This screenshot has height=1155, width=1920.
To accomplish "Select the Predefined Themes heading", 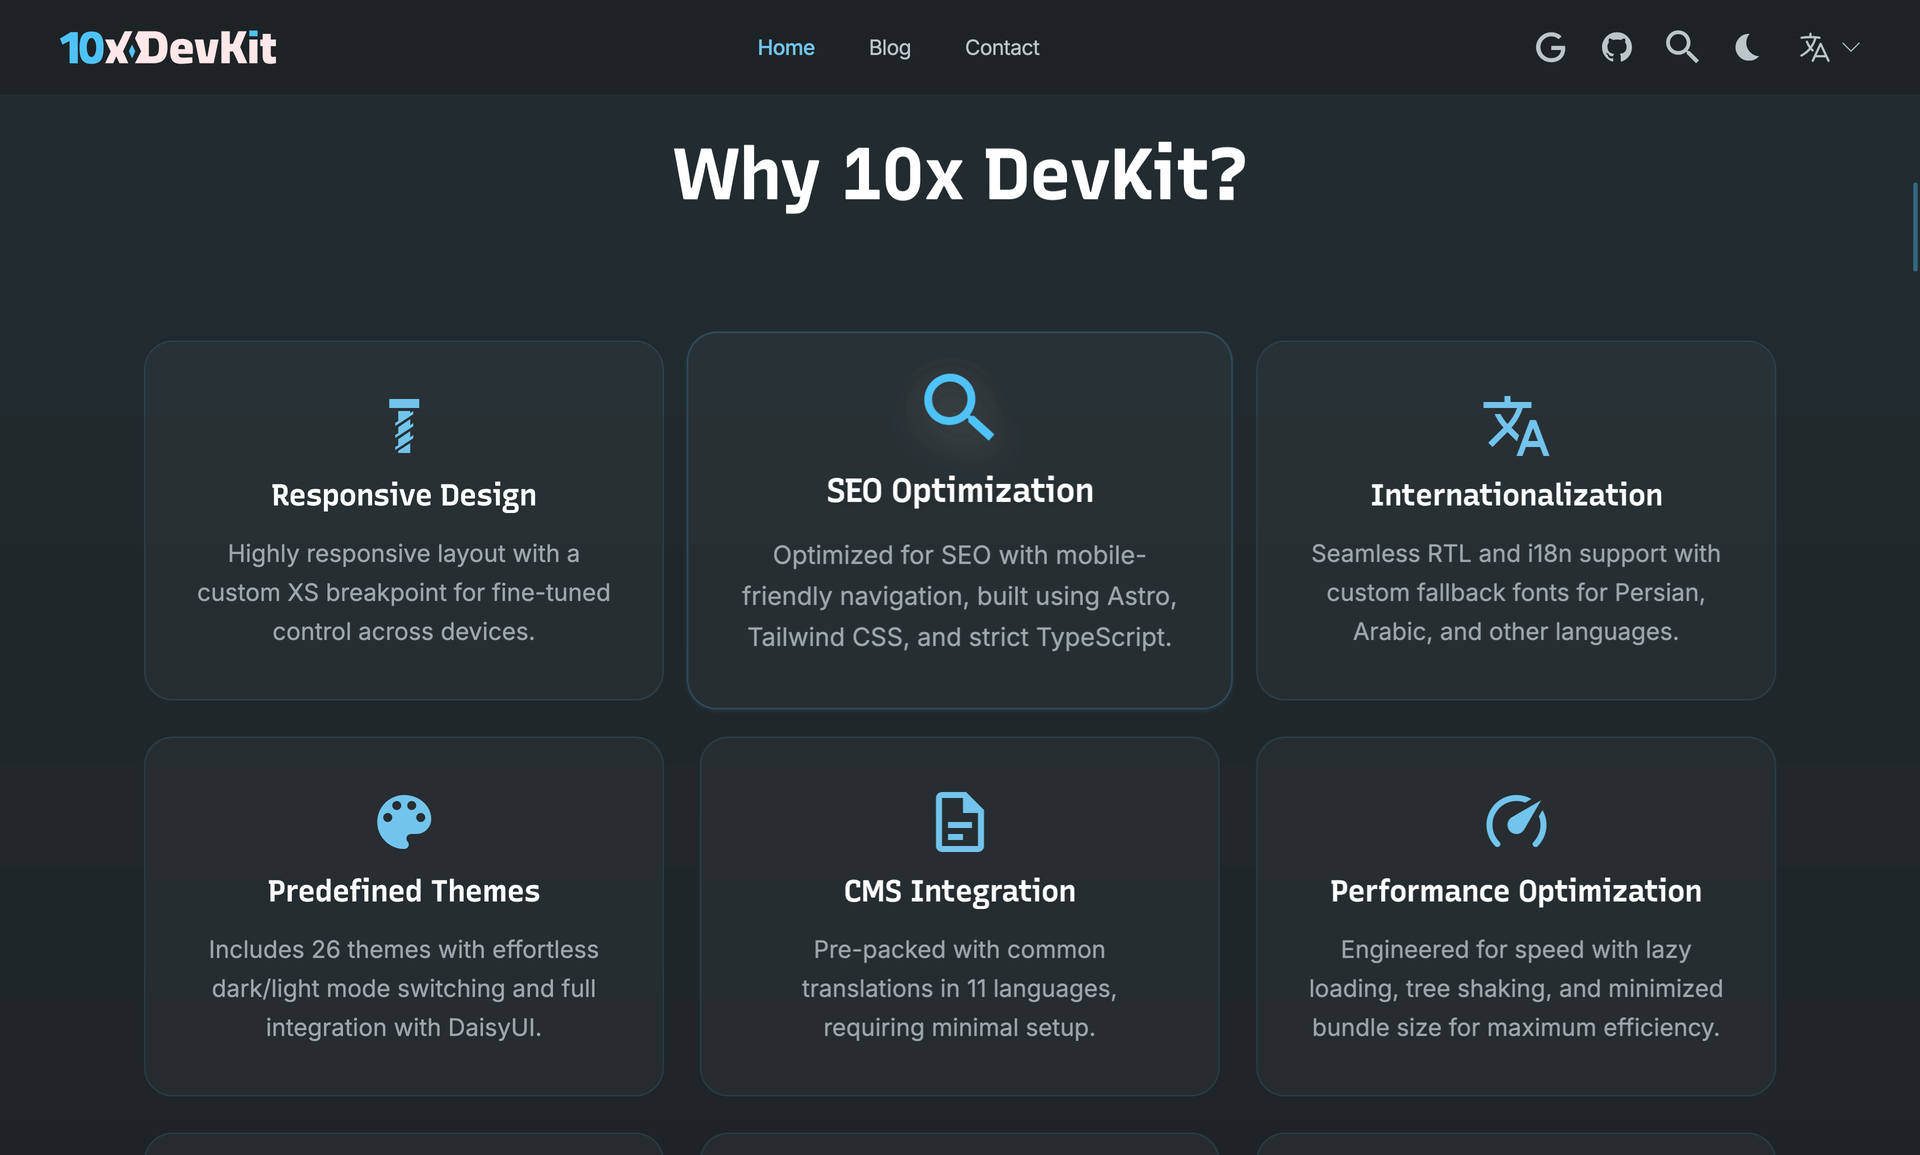I will click(404, 891).
